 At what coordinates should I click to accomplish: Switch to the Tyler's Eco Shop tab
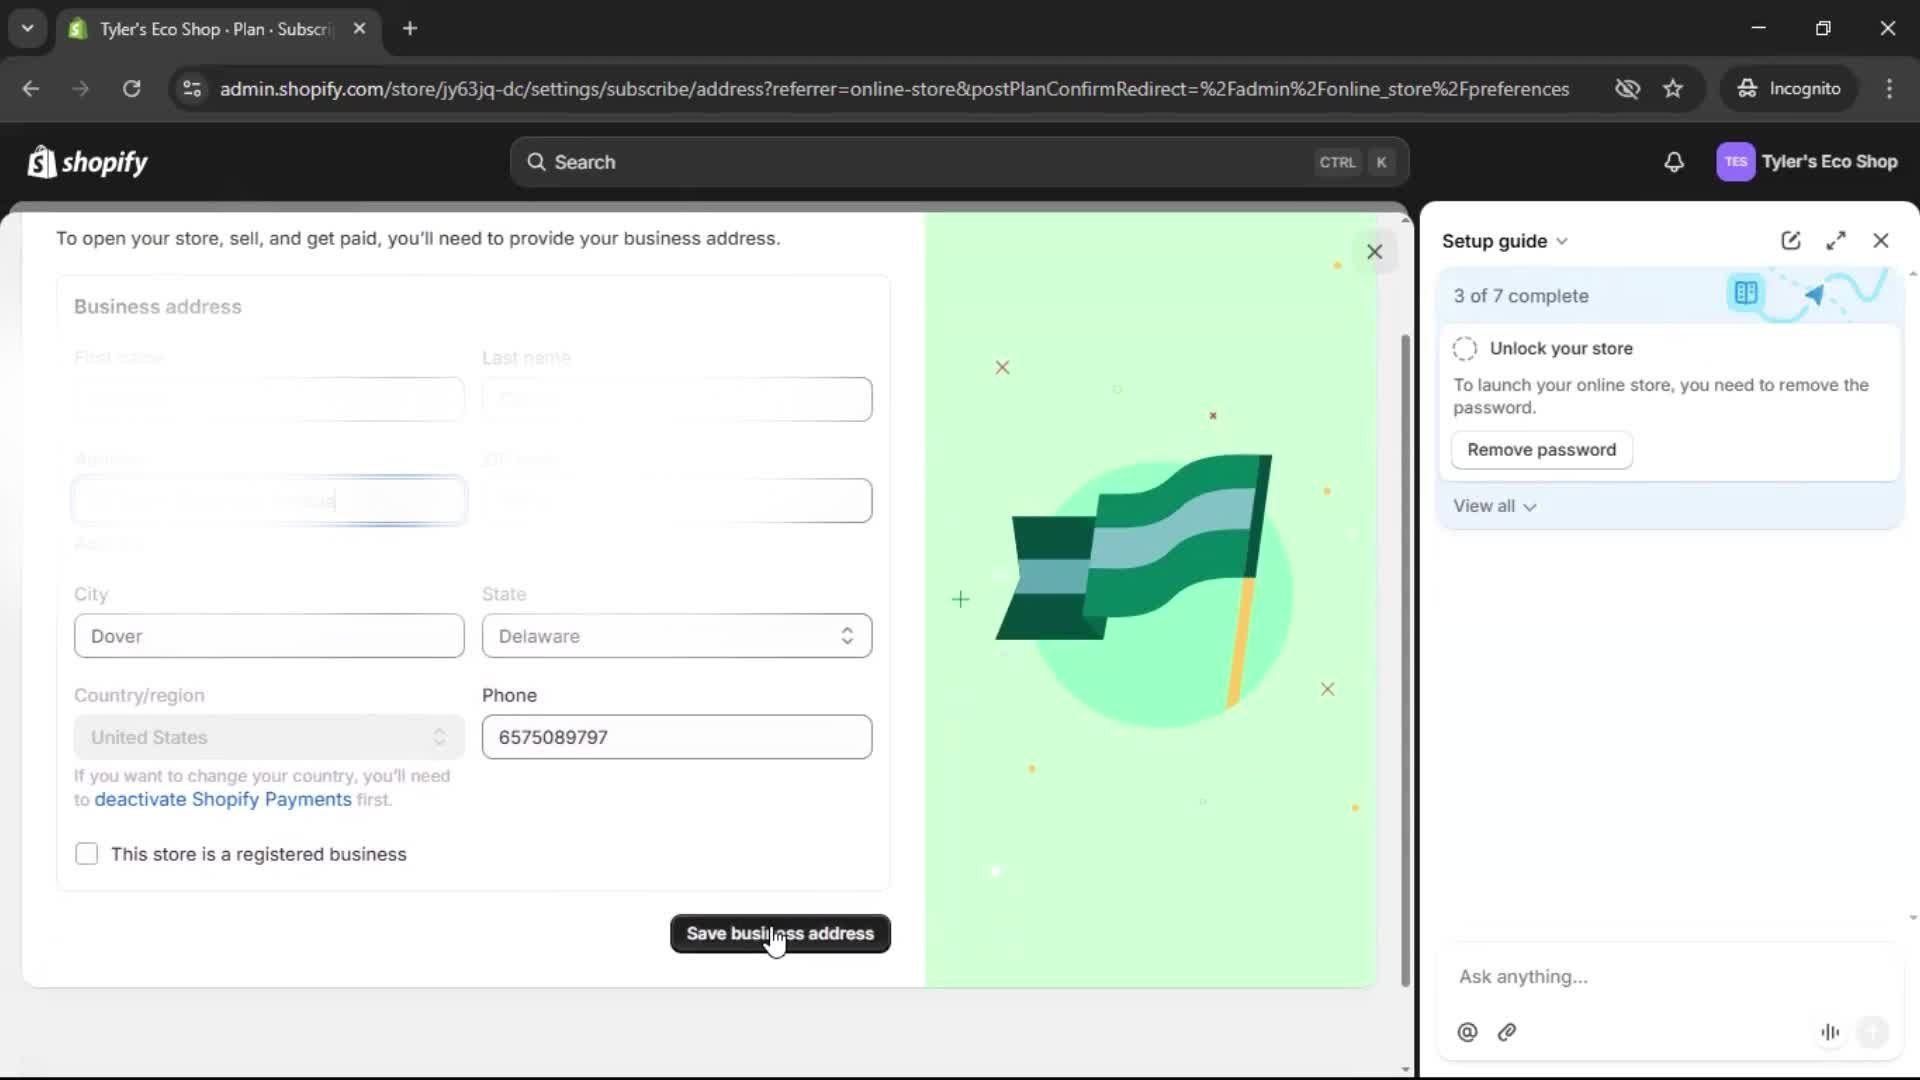[200, 29]
